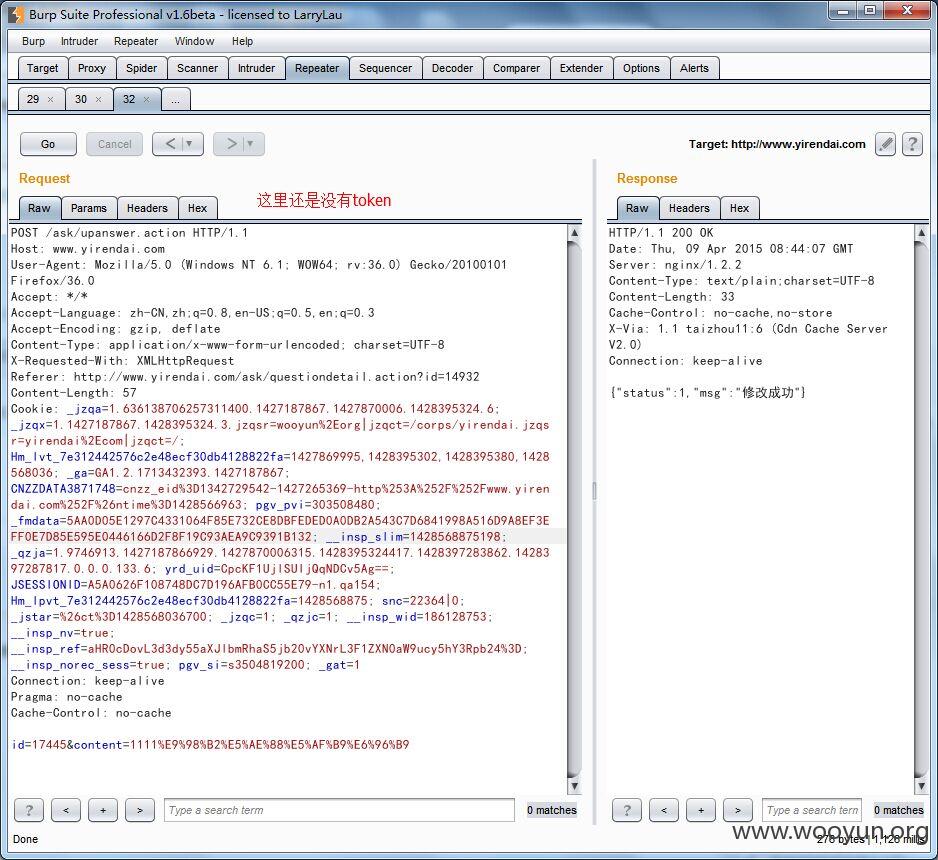Viewport: 938px width, 860px height.
Task: Go to next match in response search
Action: 738,810
